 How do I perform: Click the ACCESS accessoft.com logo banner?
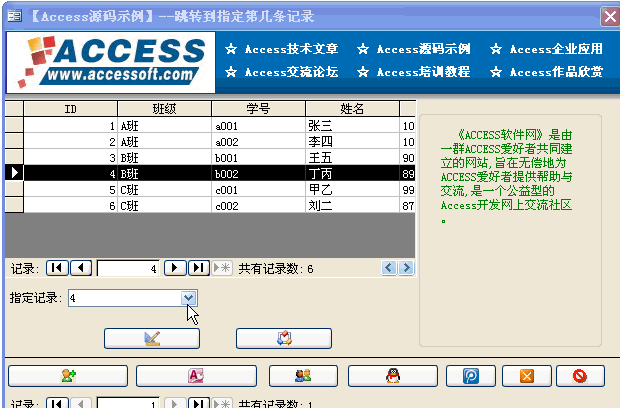coord(111,62)
